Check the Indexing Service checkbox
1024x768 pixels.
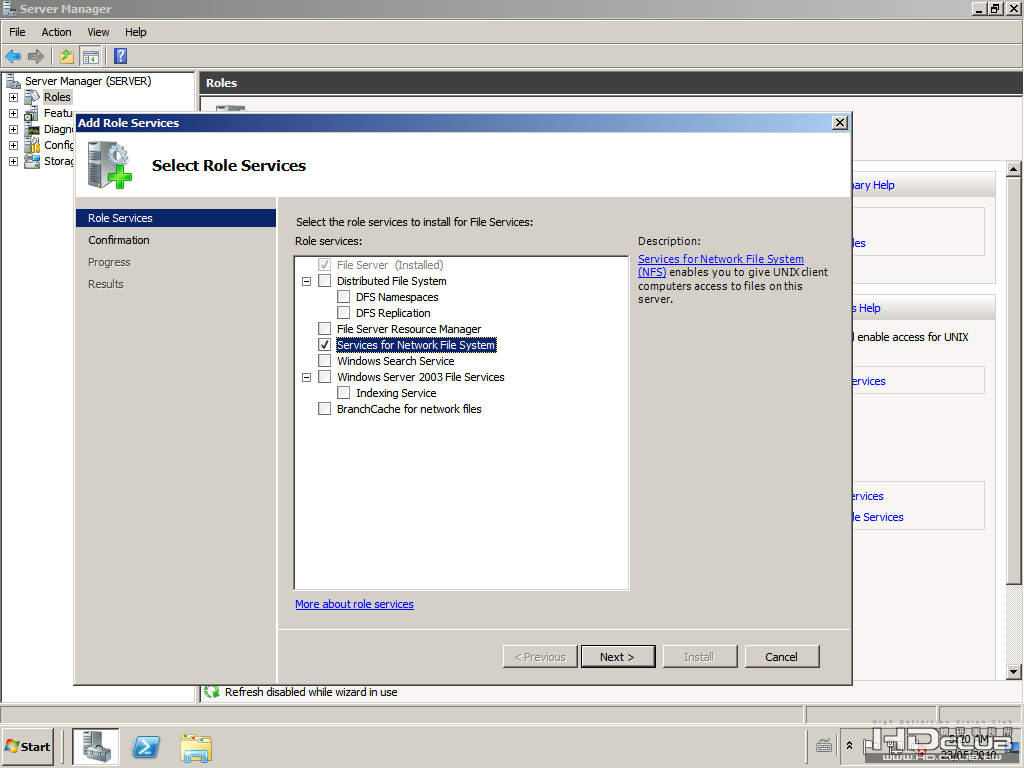pyautogui.click(x=344, y=393)
